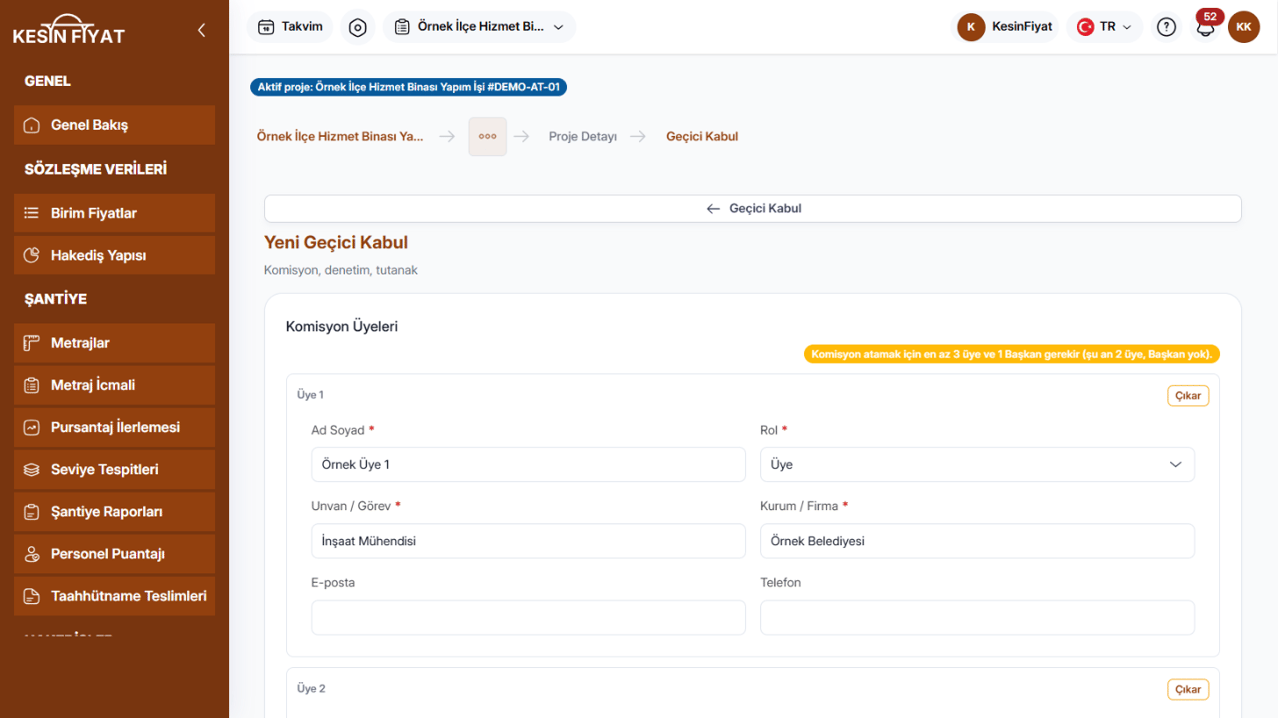Select Genel Bakış in the sidebar

pos(115,125)
